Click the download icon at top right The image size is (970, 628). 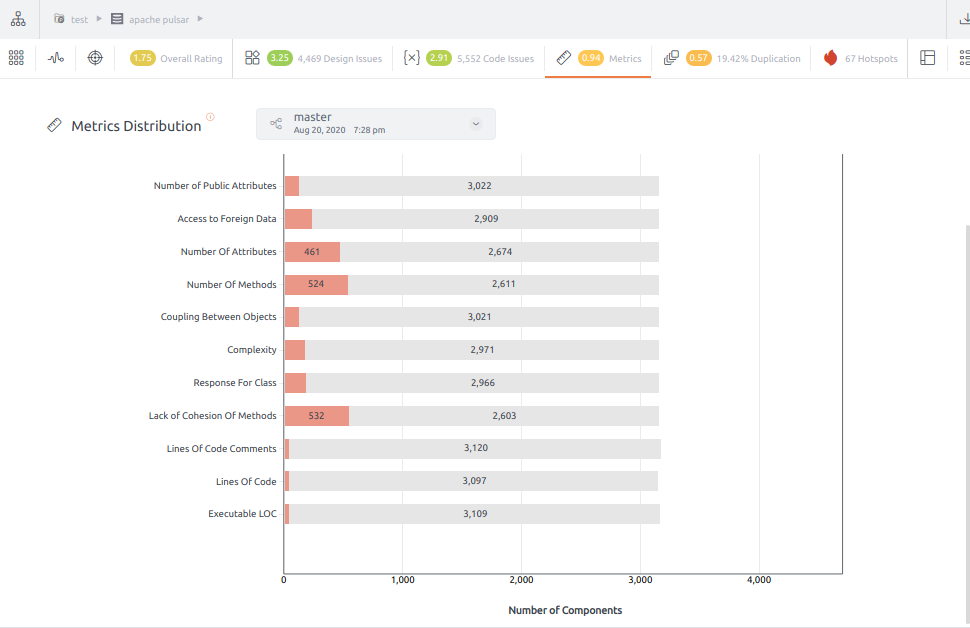[964, 19]
